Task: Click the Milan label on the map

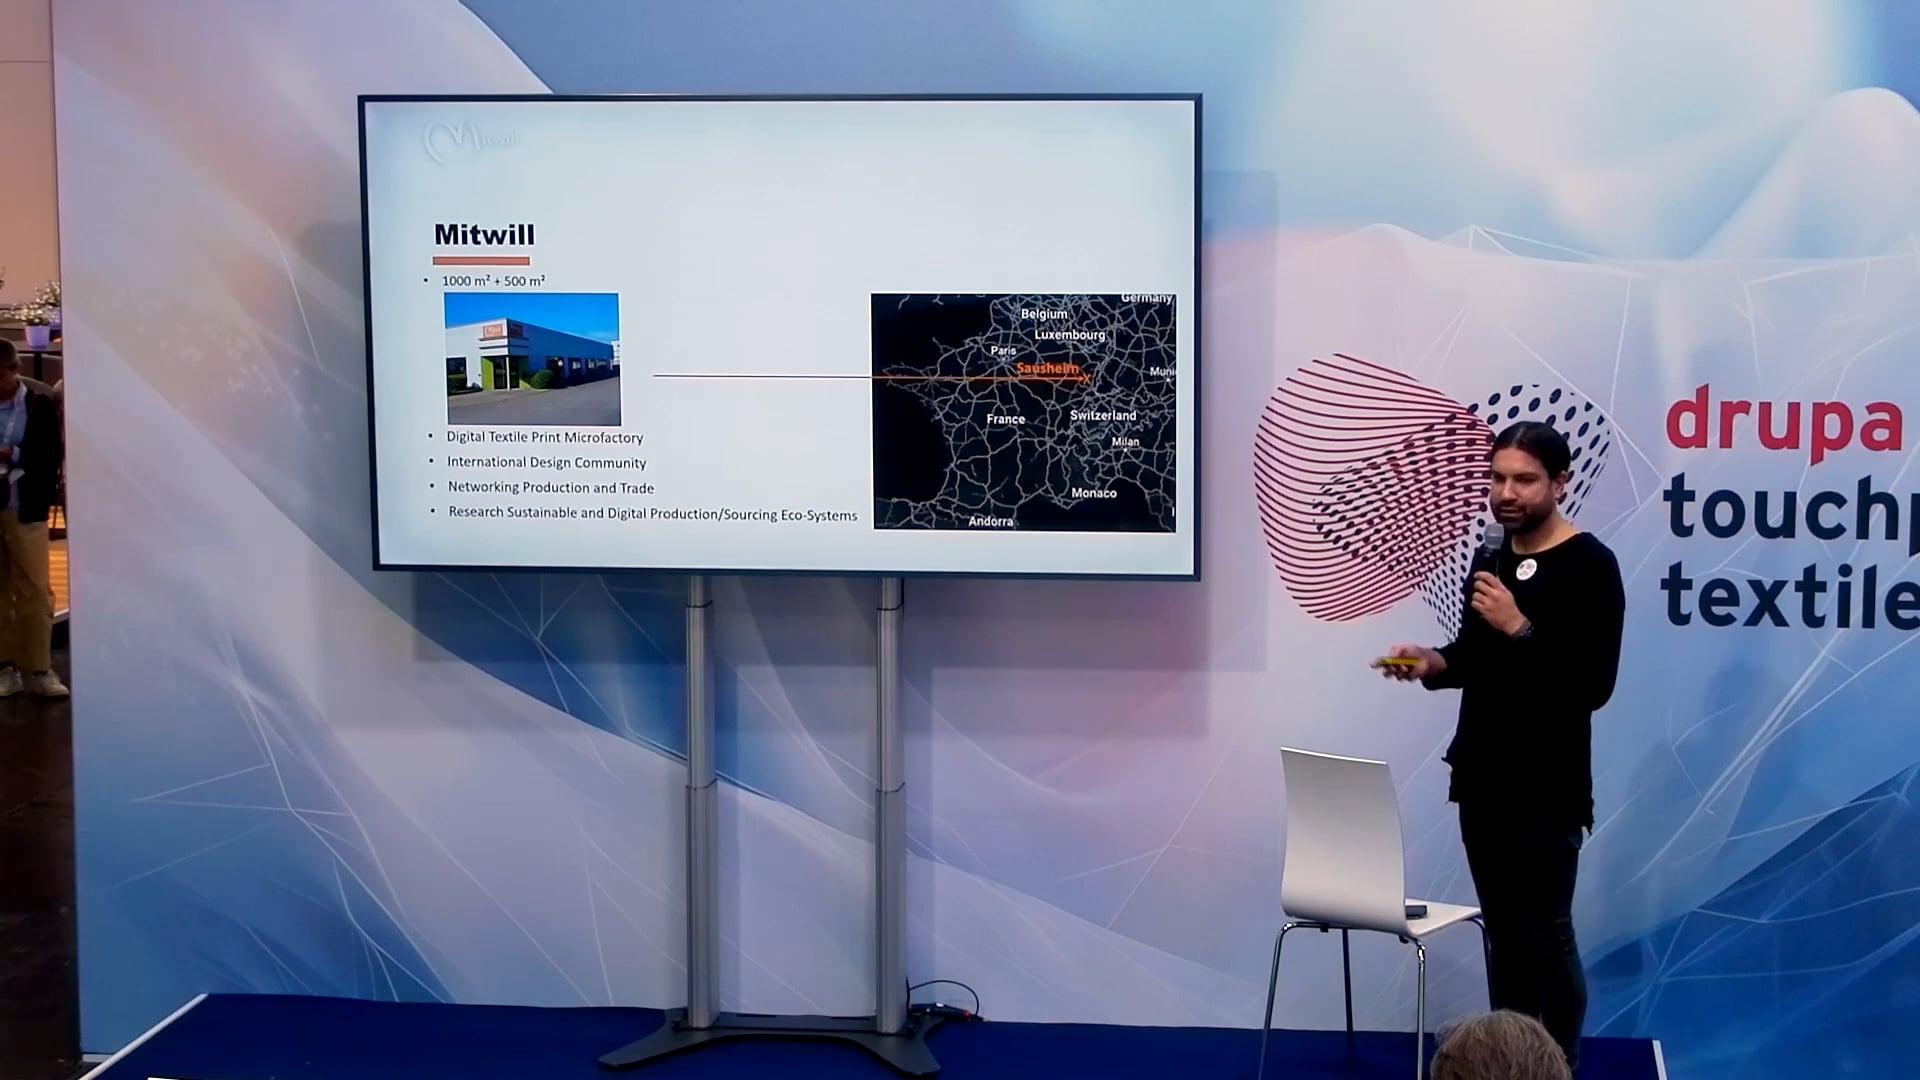Action: point(1125,441)
